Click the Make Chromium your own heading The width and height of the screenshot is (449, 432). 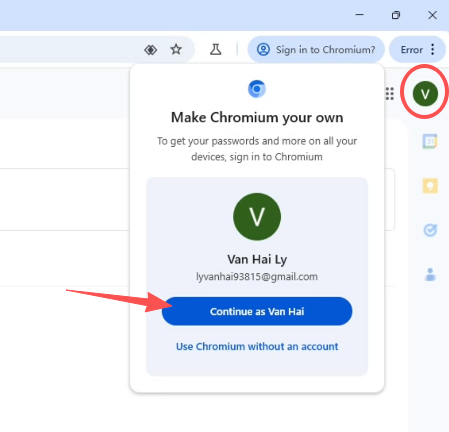point(257,118)
